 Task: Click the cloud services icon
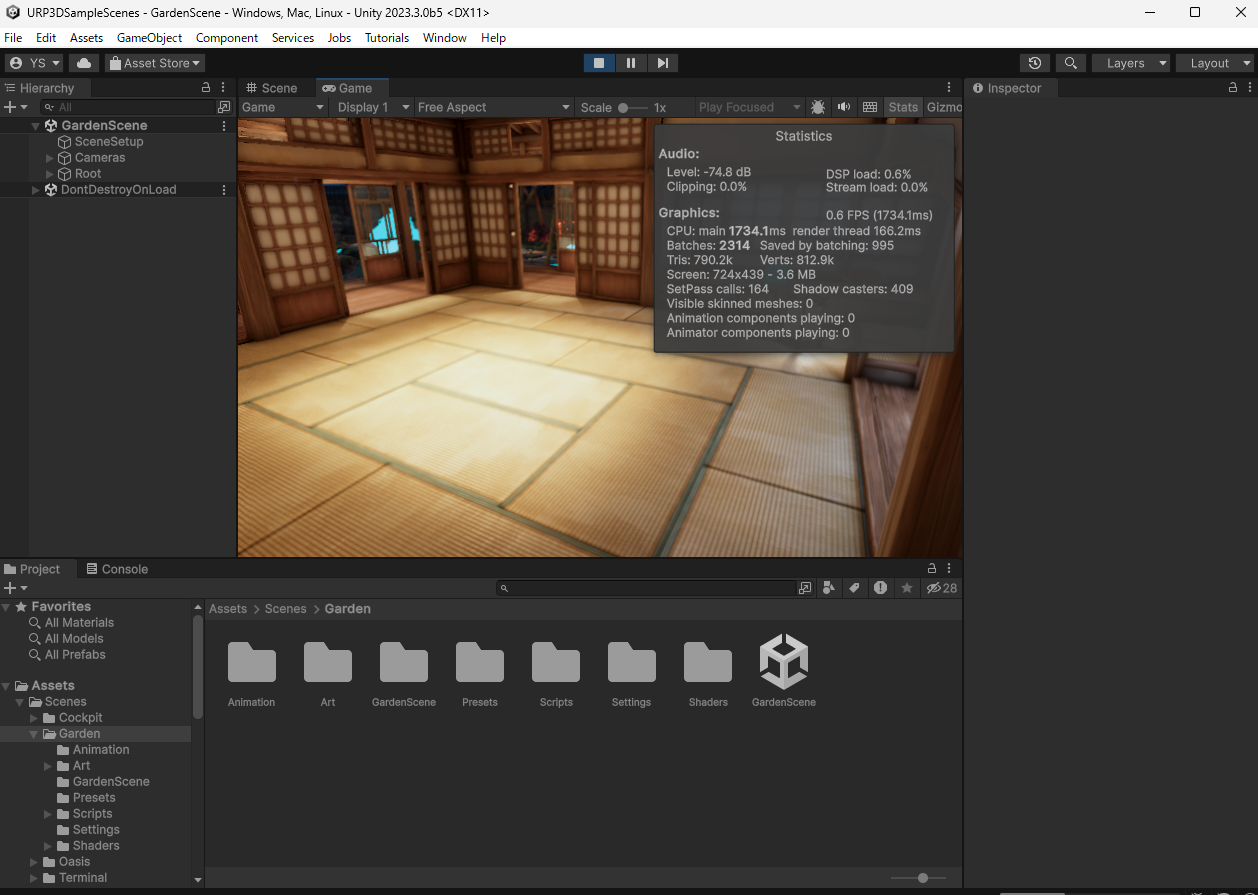pos(84,63)
